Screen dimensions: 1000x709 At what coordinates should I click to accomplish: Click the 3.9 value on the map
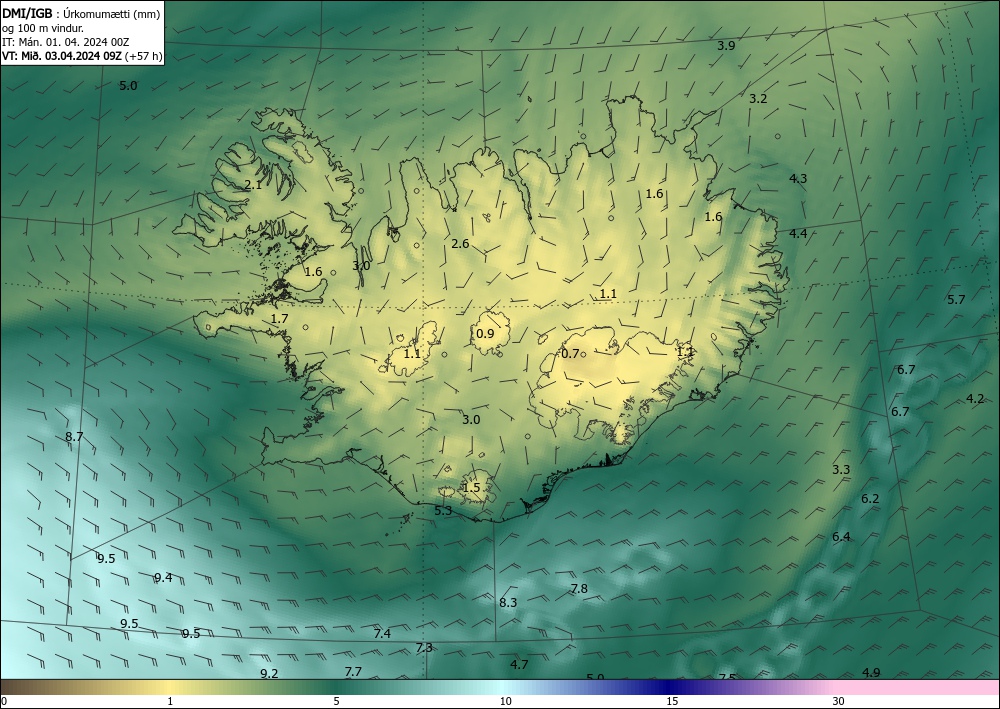point(726,45)
